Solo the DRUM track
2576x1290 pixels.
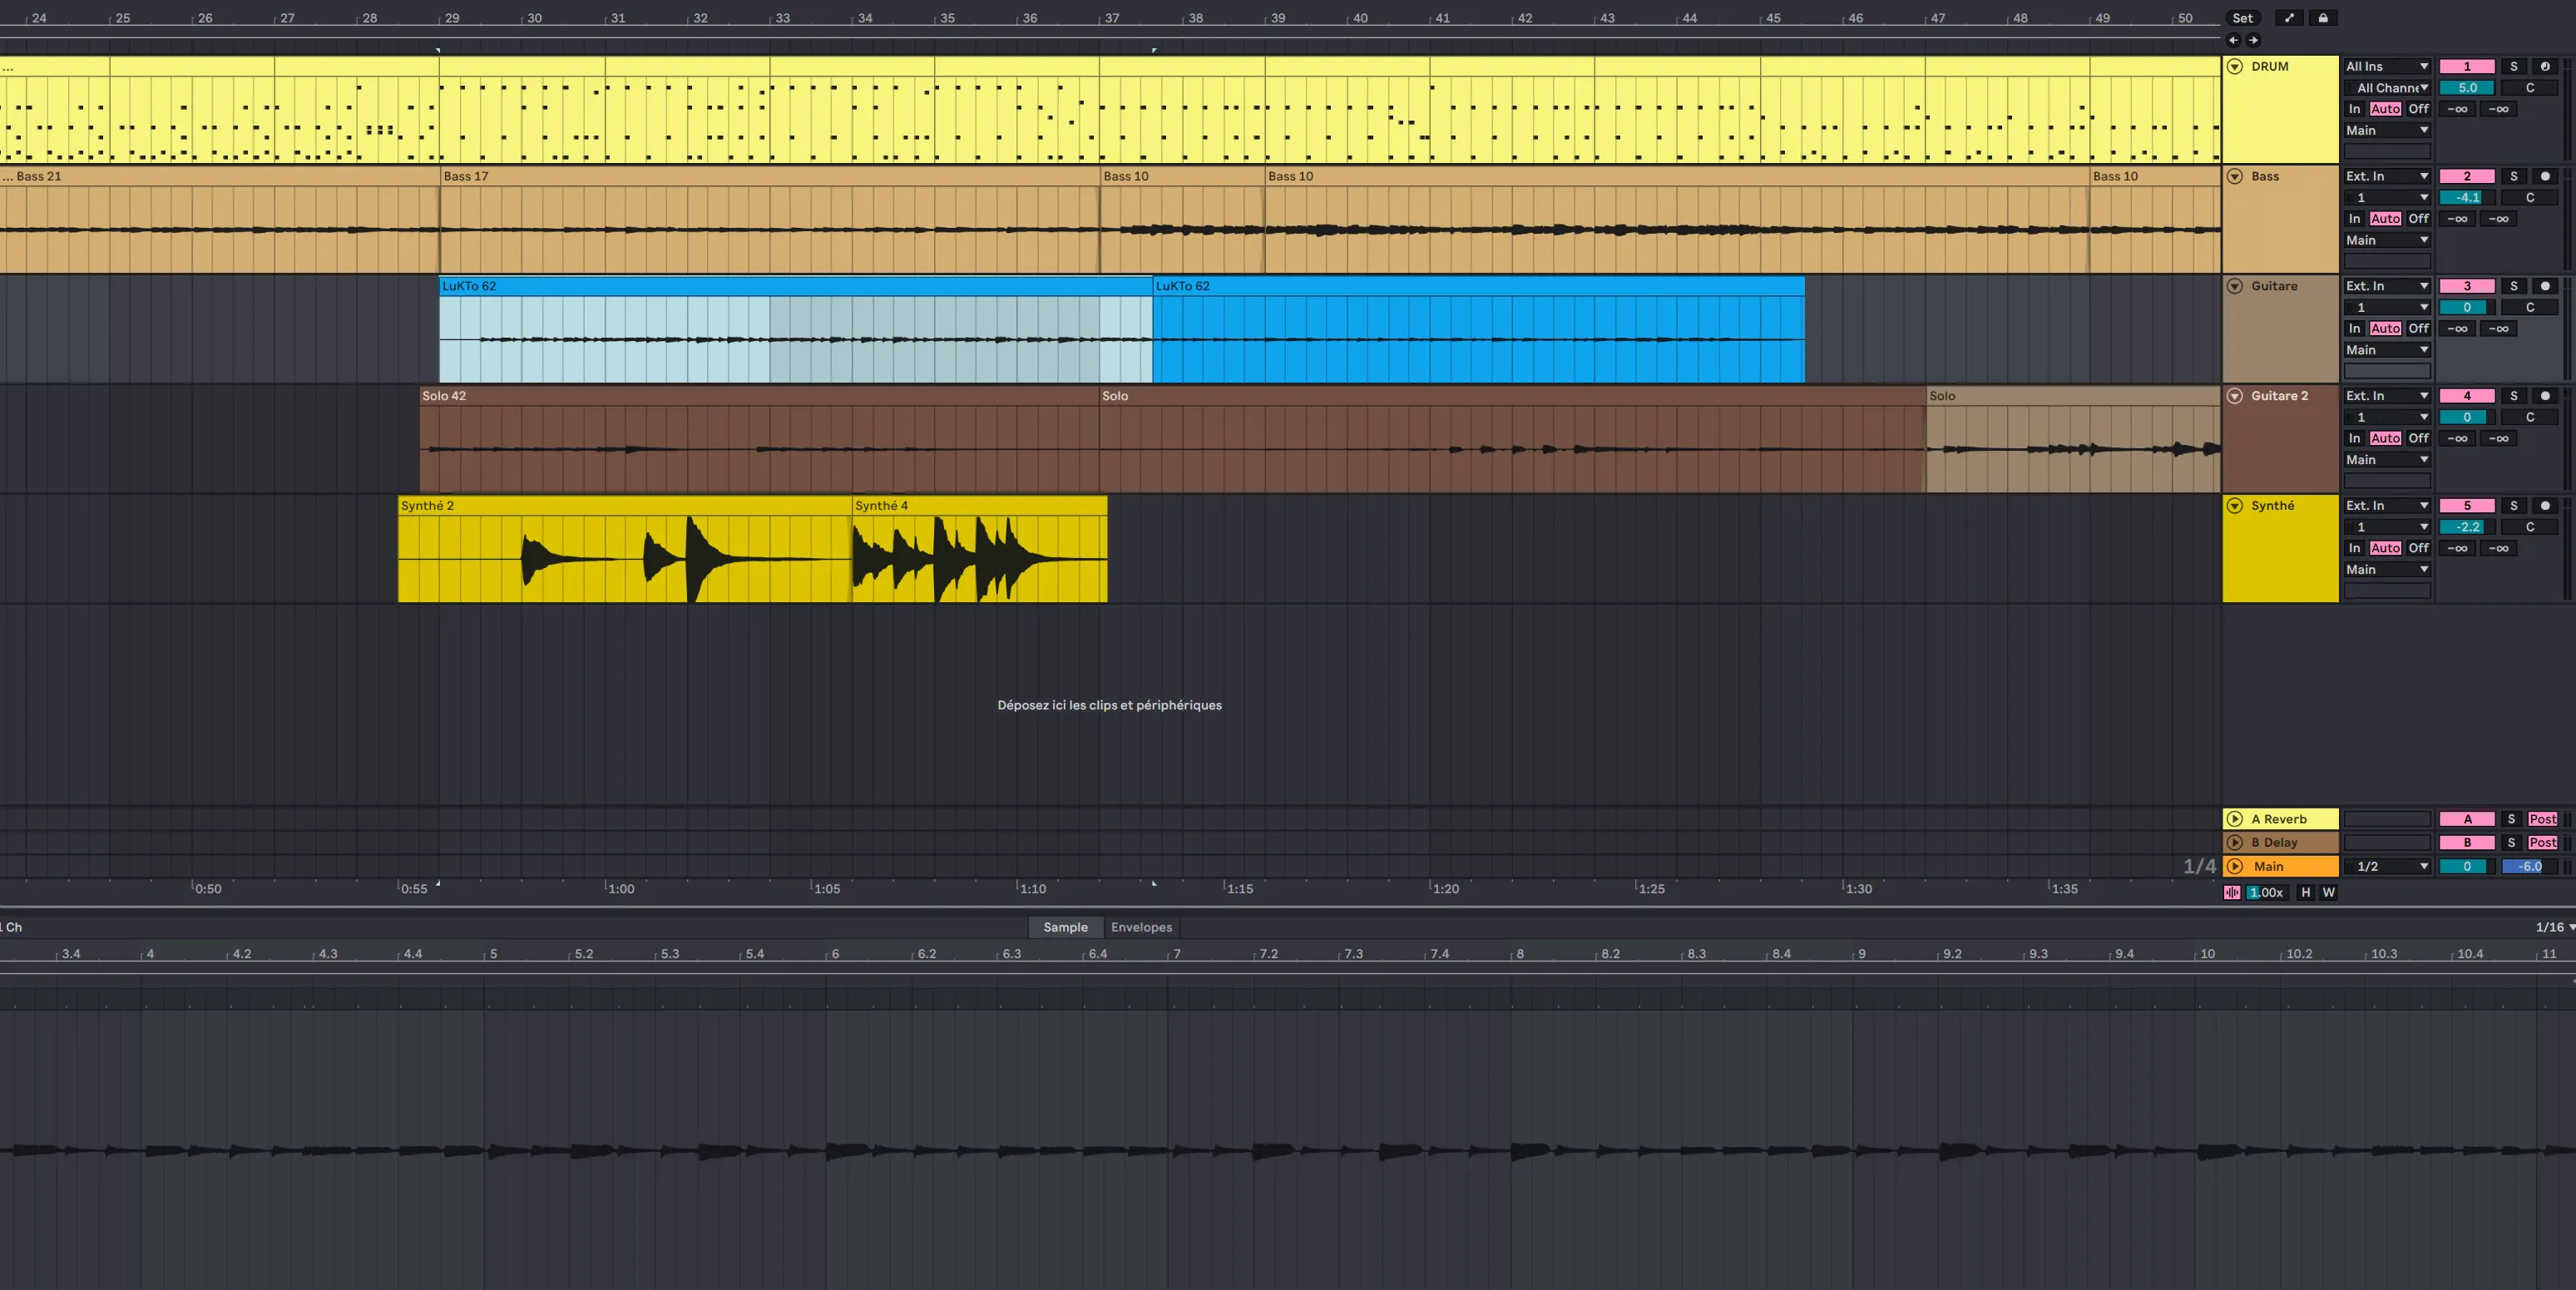(x=2513, y=66)
